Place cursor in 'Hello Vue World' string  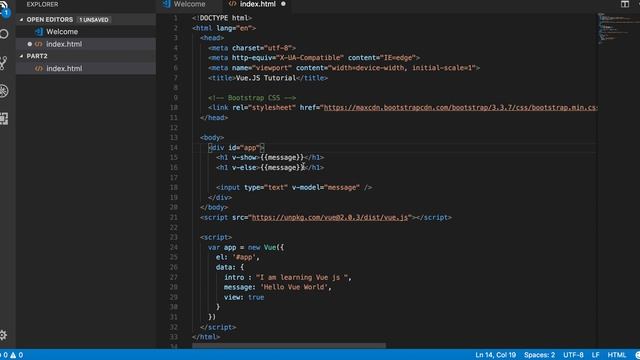(294, 287)
